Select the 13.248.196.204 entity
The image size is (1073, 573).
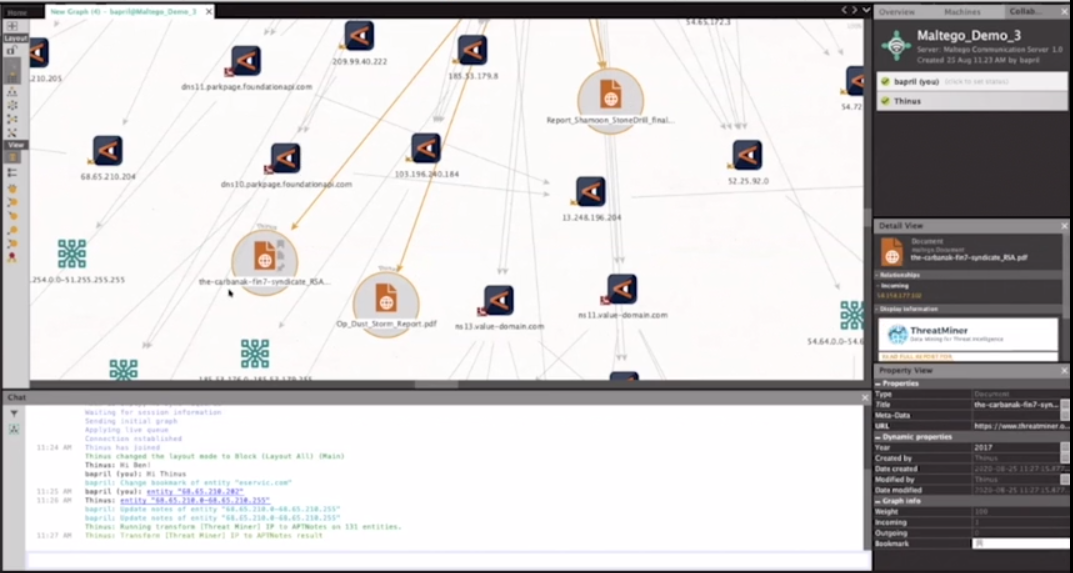tap(591, 192)
